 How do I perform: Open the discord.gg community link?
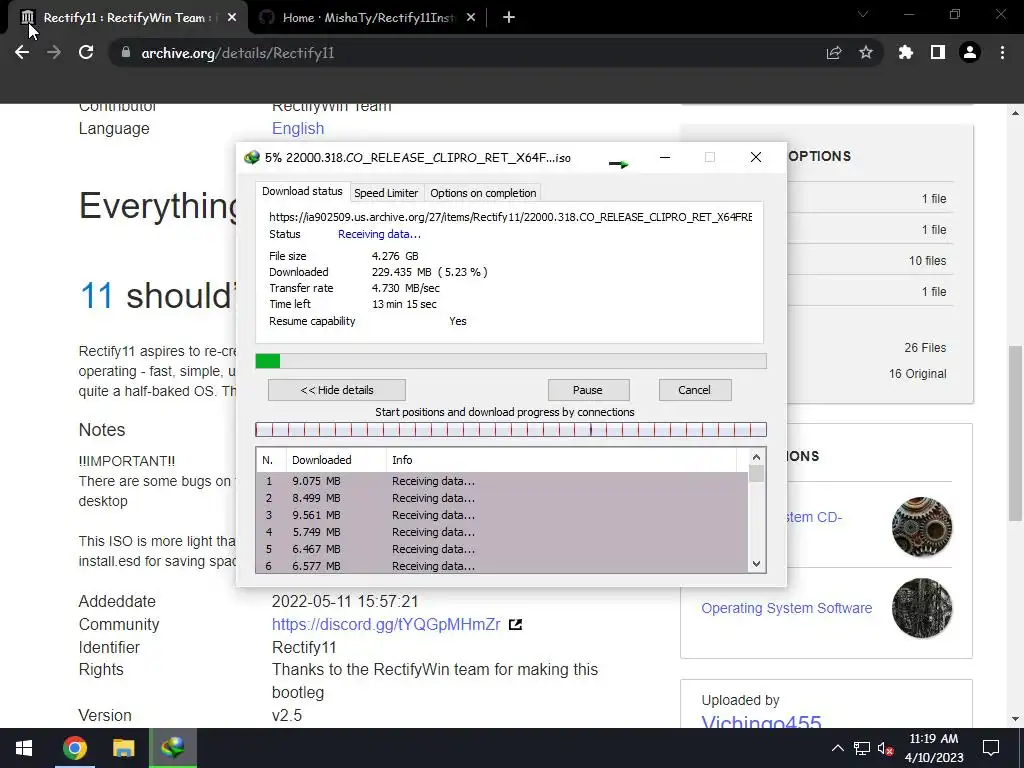(386, 624)
